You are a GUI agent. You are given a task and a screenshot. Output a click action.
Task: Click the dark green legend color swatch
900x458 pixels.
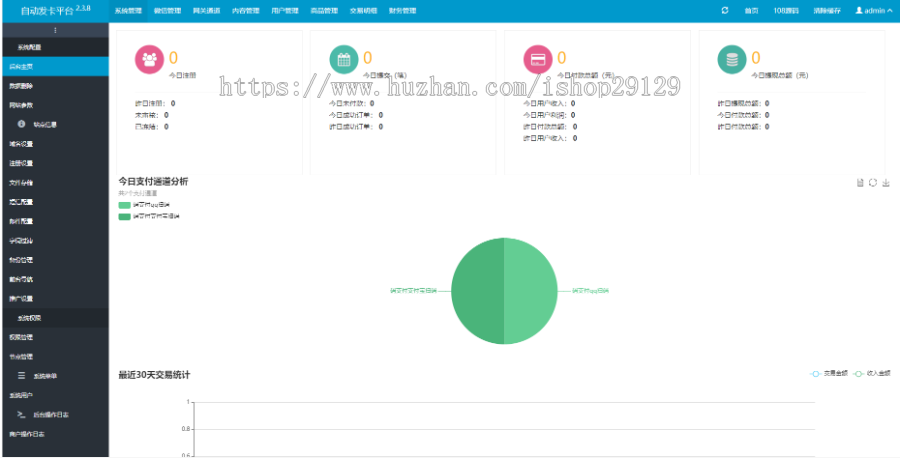(125, 216)
